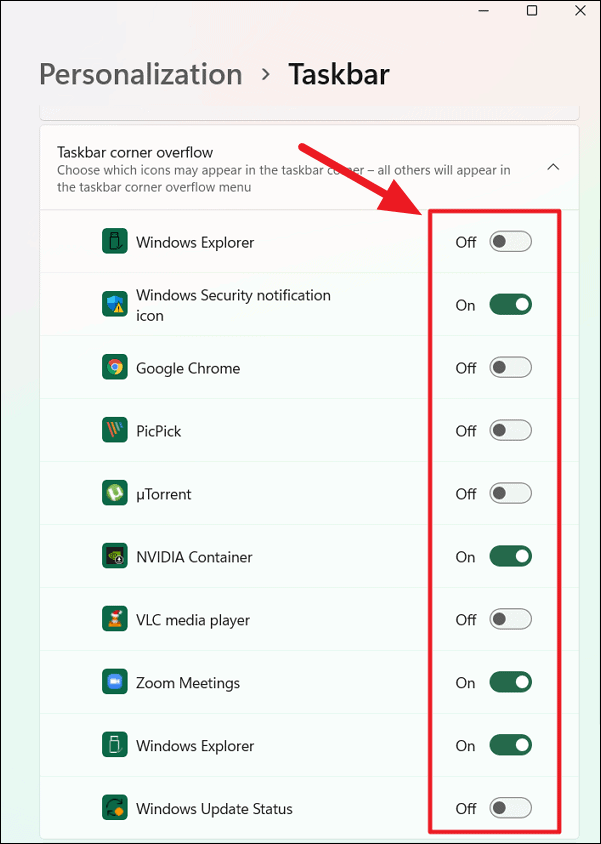Image resolution: width=601 pixels, height=844 pixels.
Task: Click the Taskbar breadcrumb title
Action: pyautogui.click(x=339, y=74)
